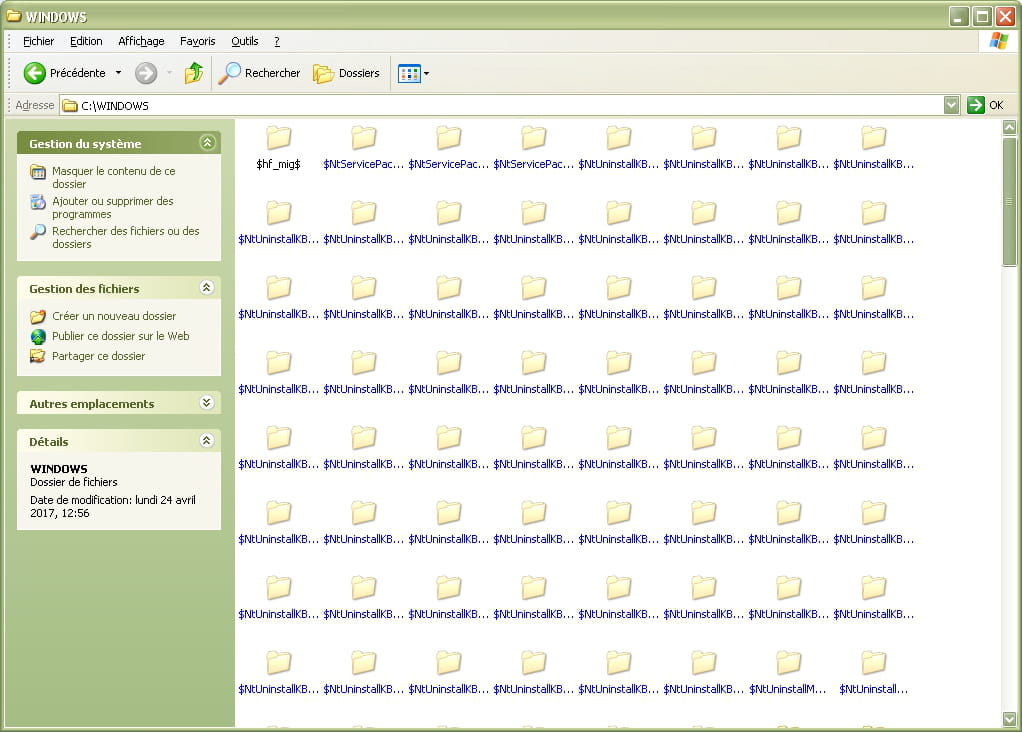Open the Précédente history dropdown arrow

[118, 73]
